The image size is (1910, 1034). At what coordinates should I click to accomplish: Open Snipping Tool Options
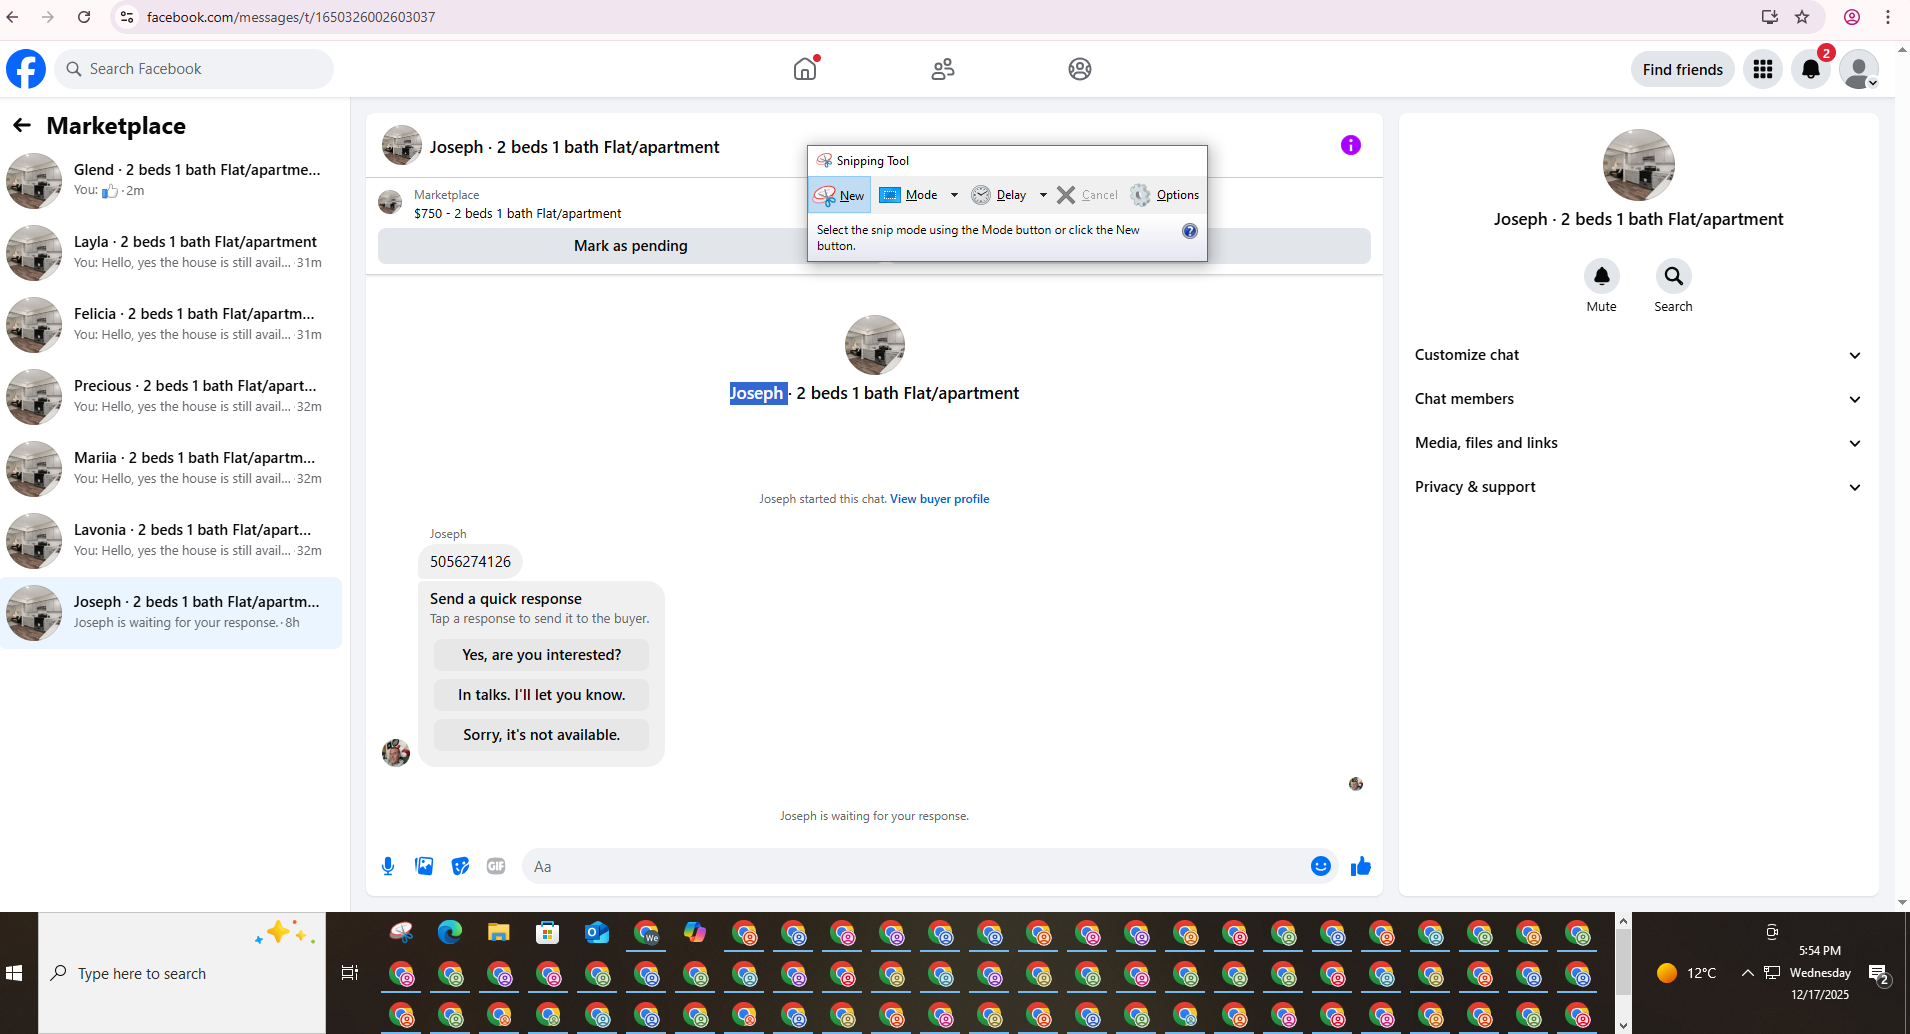1165,195
